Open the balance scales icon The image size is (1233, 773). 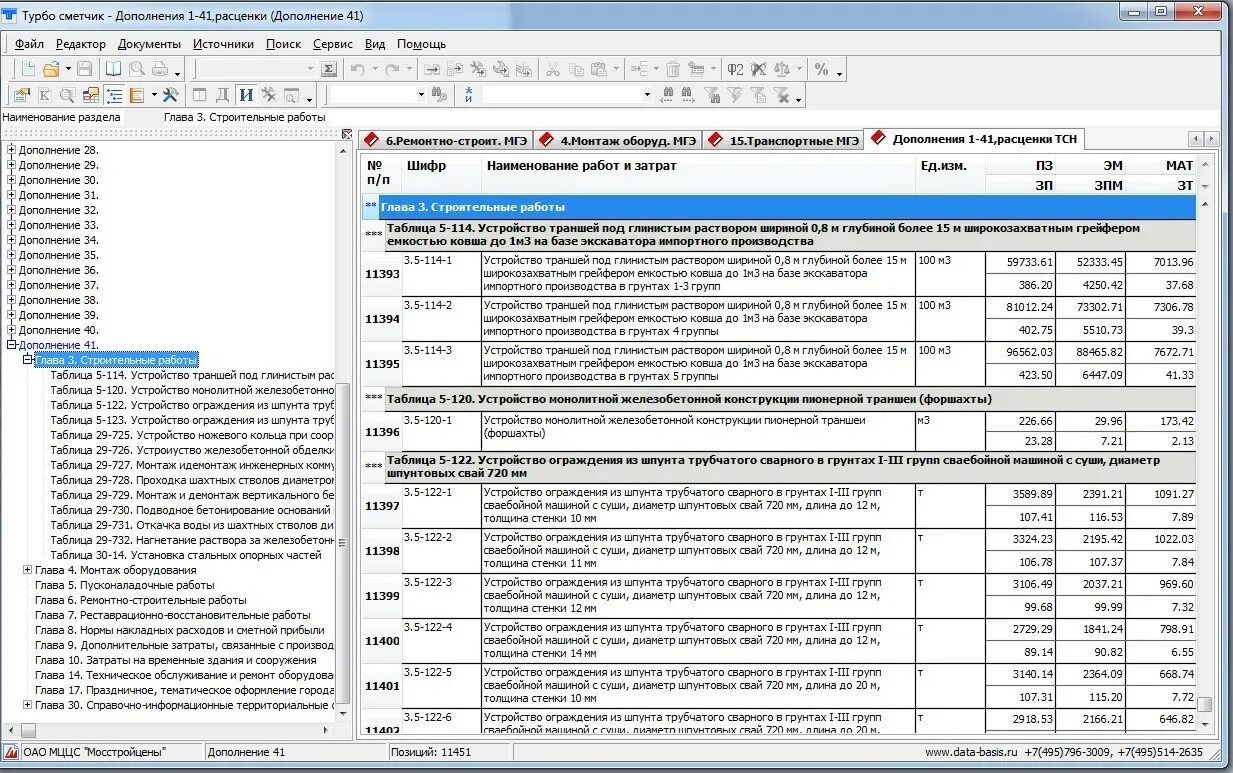pyautogui.click(x=782, y=69)
